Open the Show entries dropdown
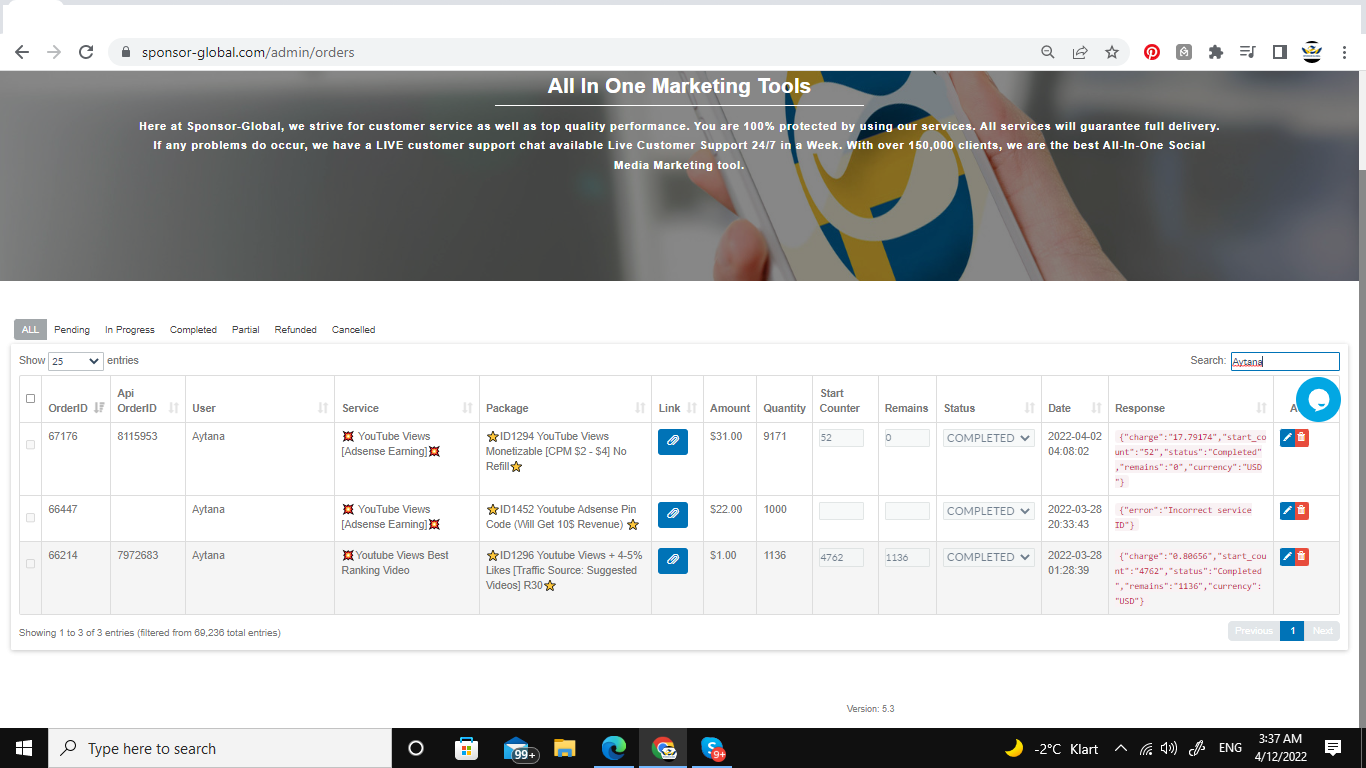1366x768 pixels. (x=75, y=361)
